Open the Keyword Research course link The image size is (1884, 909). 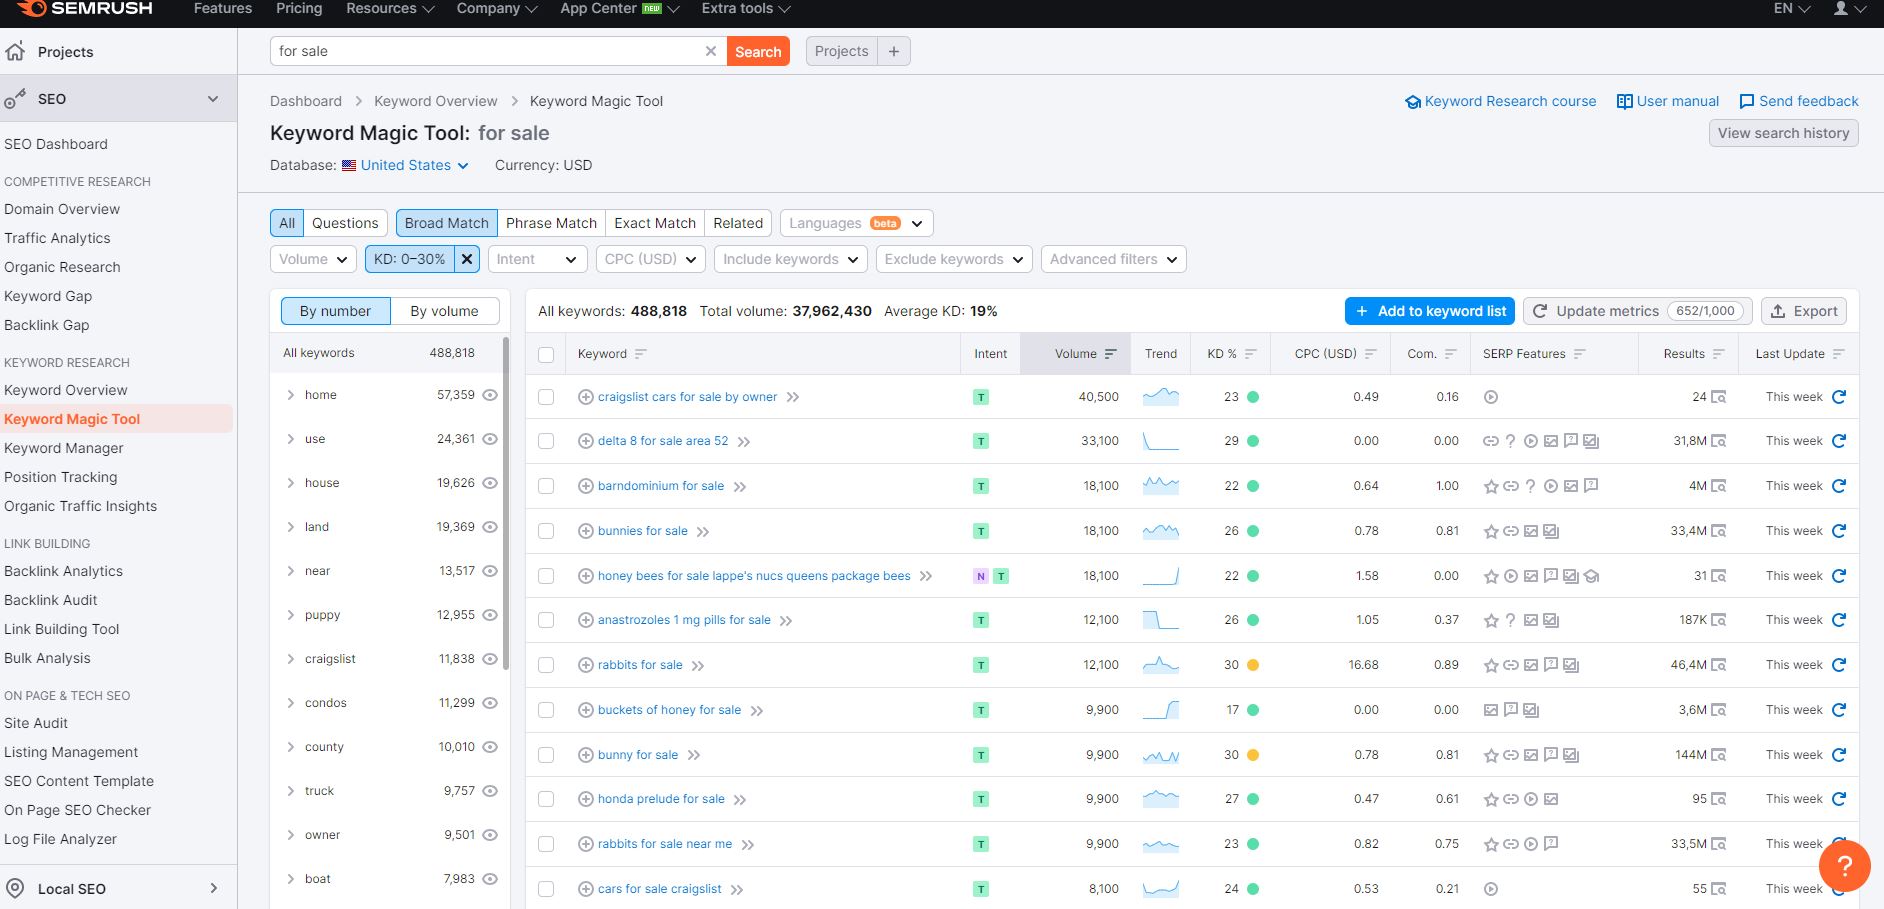coord(1500,101)
